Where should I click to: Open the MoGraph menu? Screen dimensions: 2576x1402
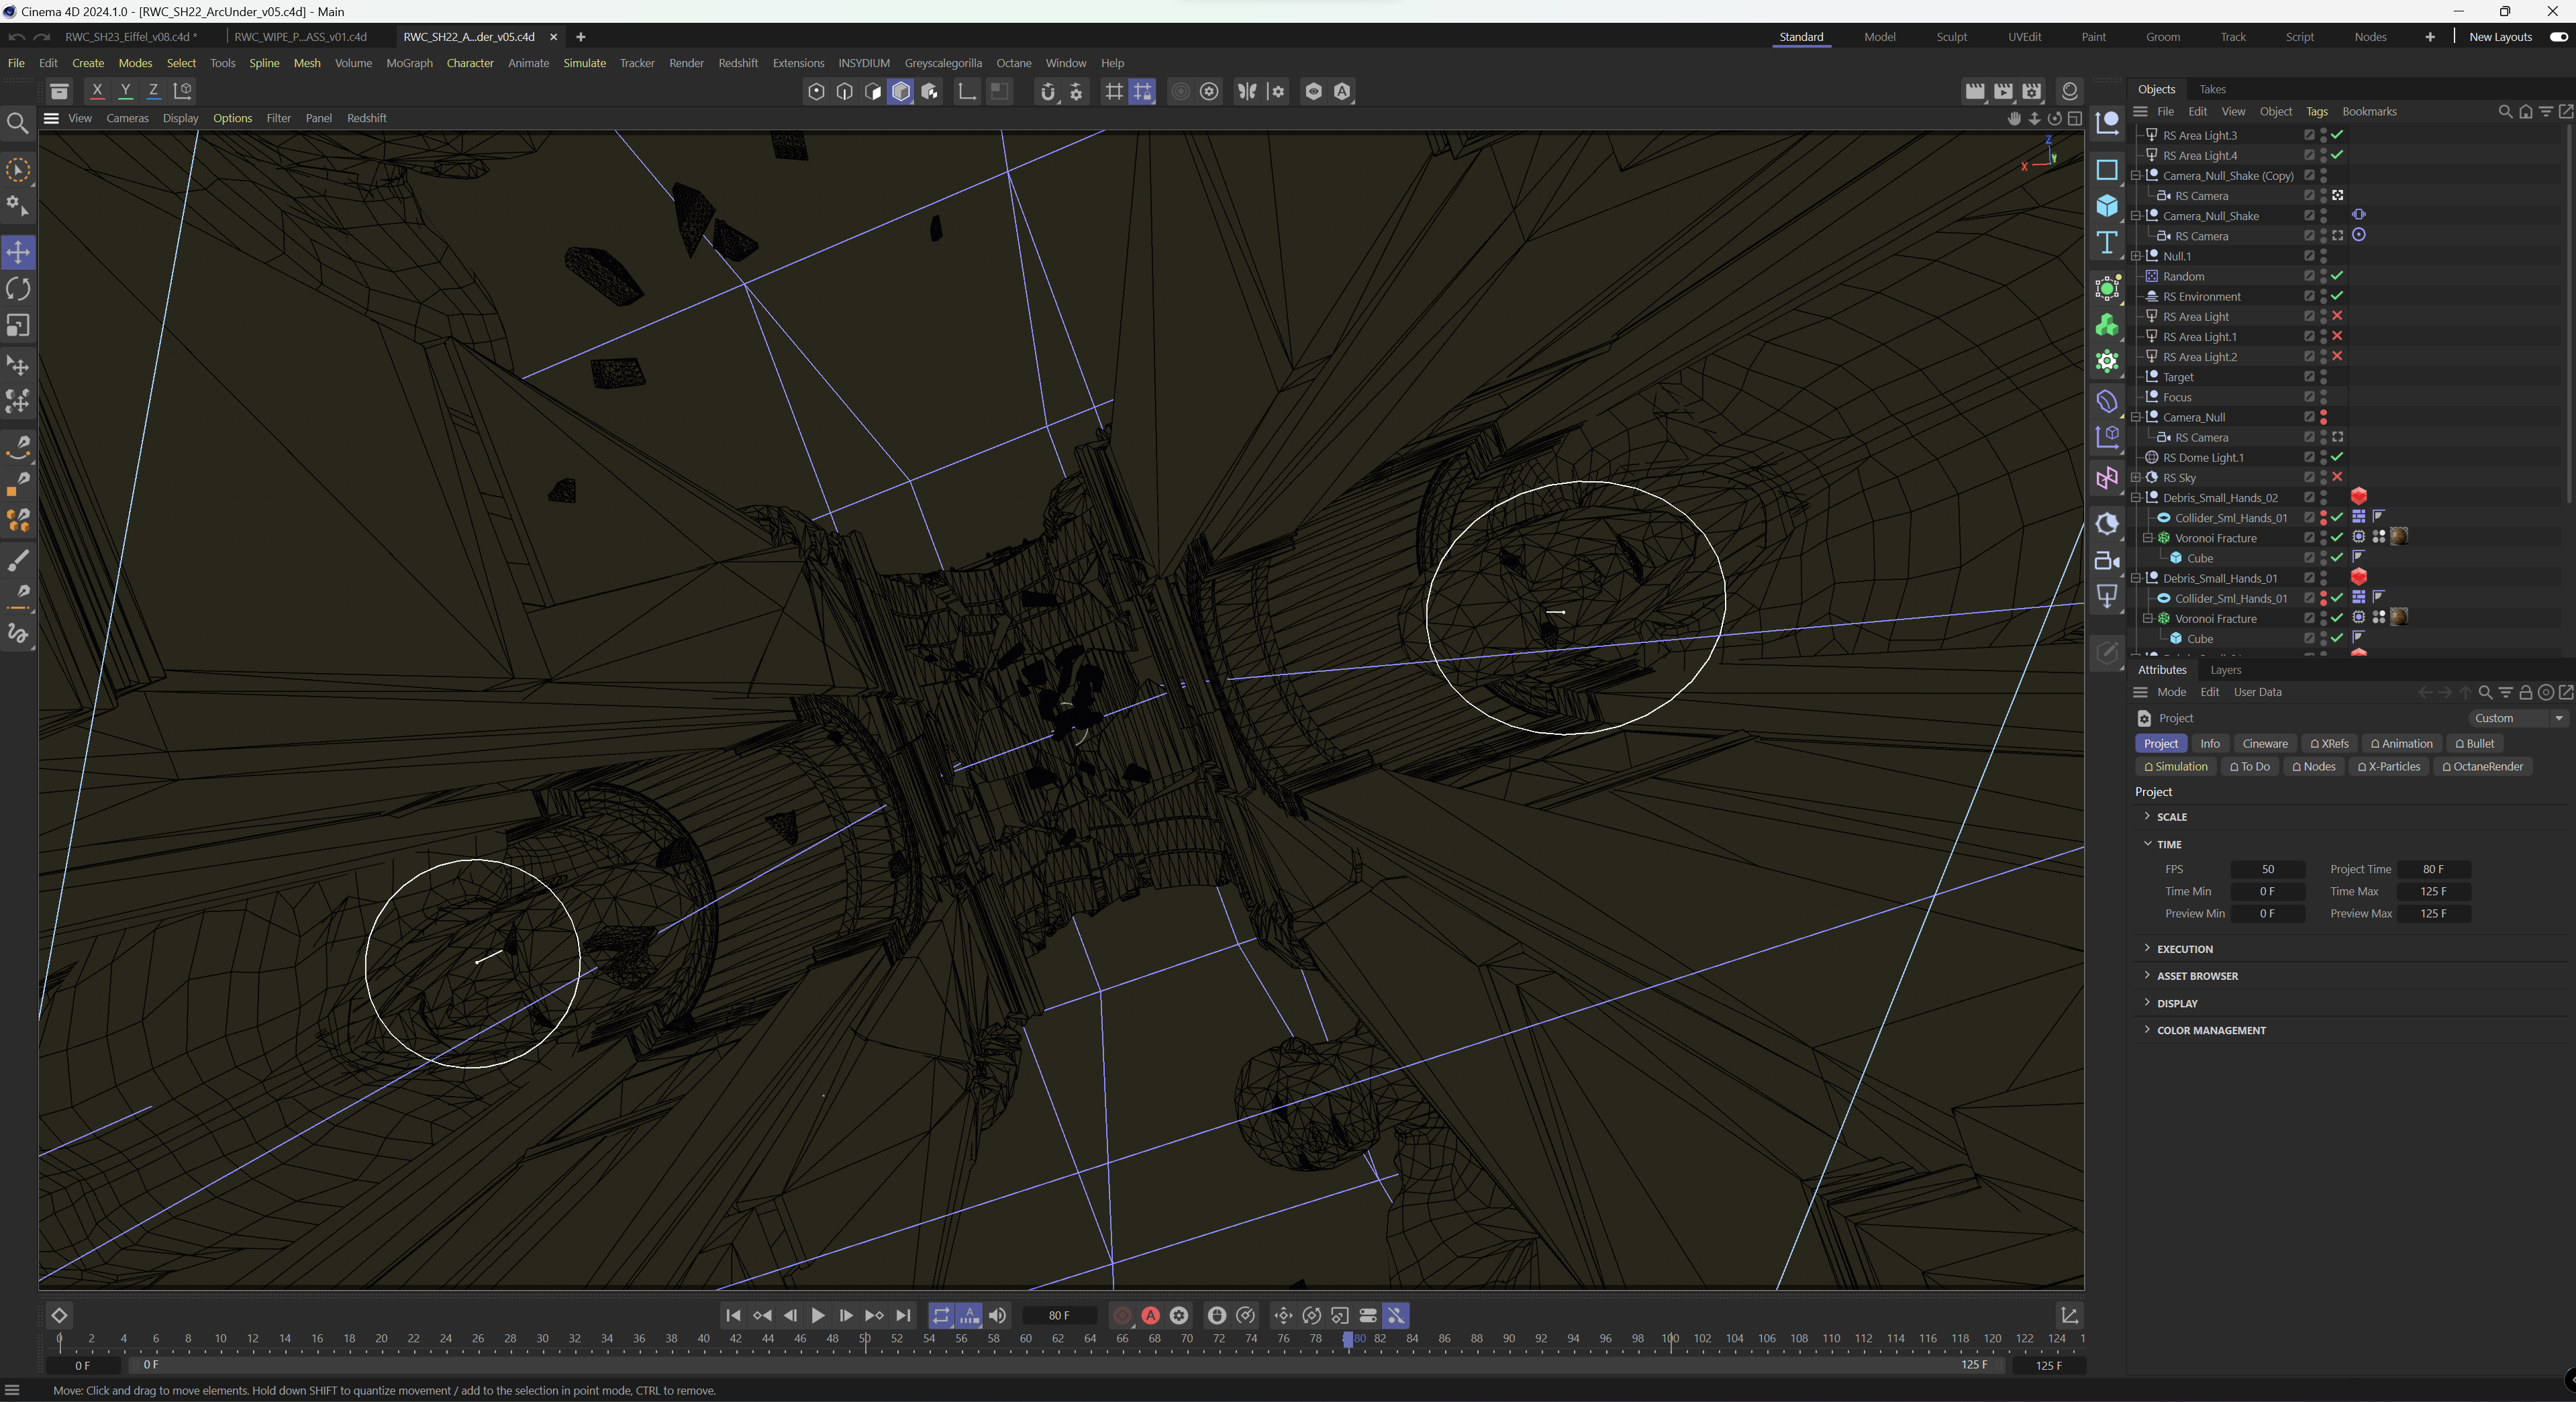pos(408,63)
